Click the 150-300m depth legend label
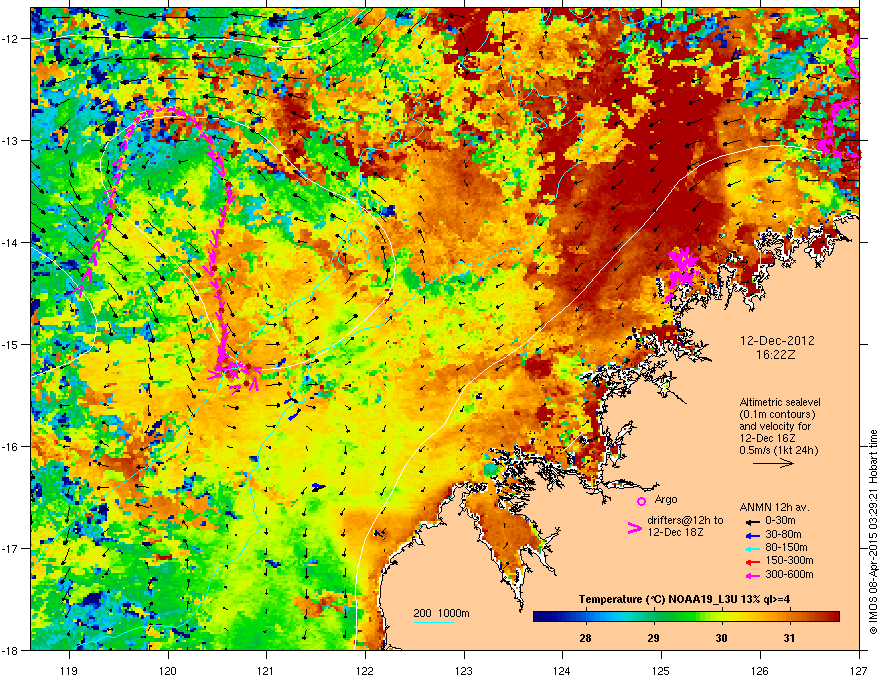 (789, 560)
